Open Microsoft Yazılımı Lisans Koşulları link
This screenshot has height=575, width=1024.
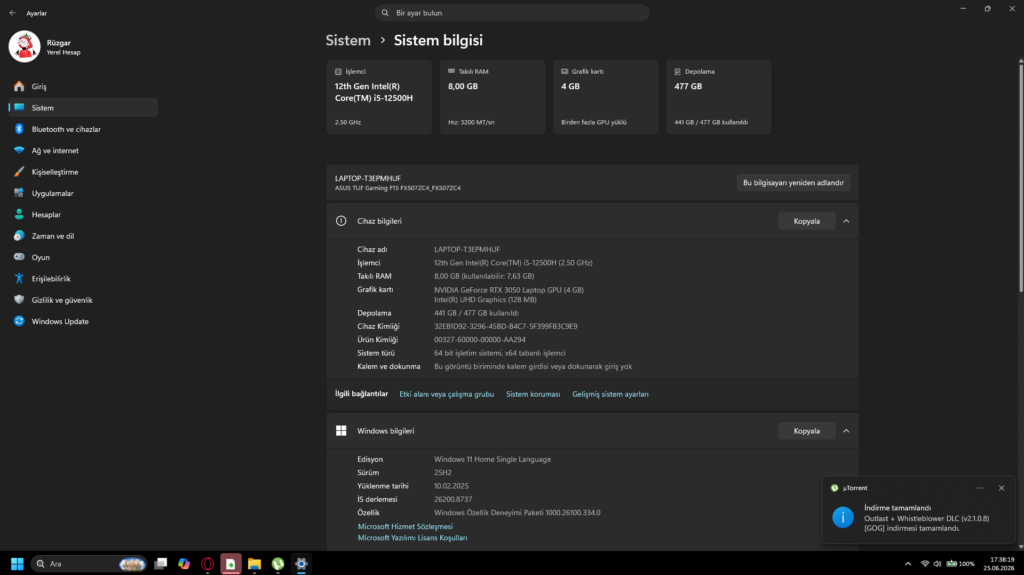(412, 538)
